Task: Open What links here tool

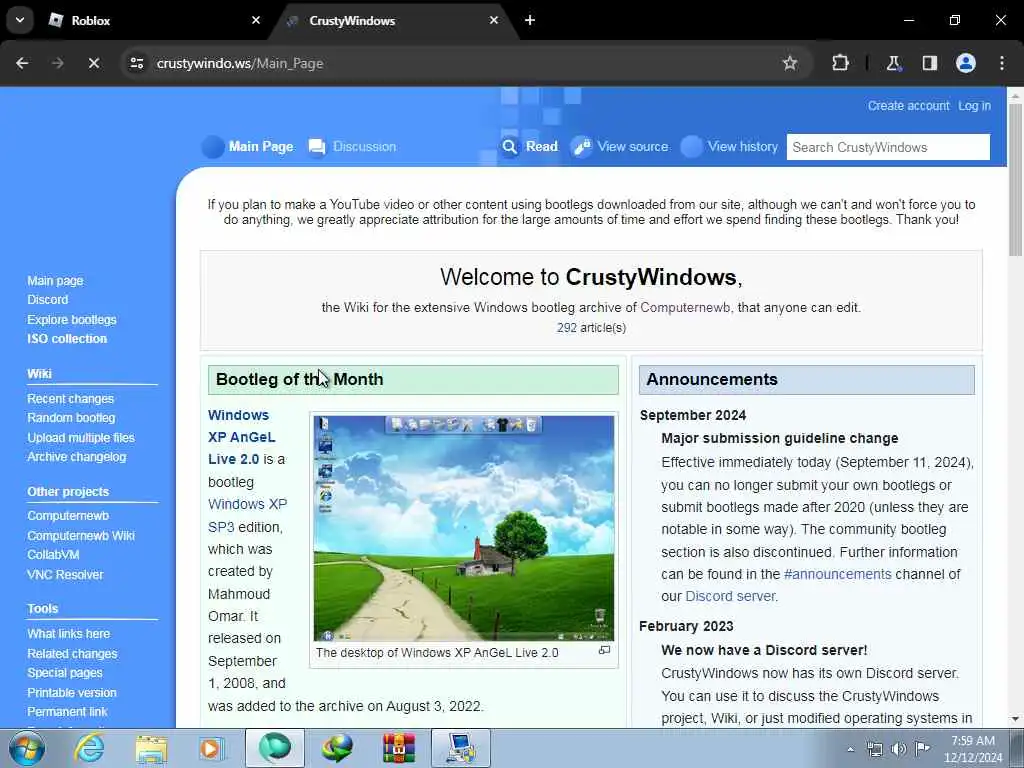Action: (68, 633)
